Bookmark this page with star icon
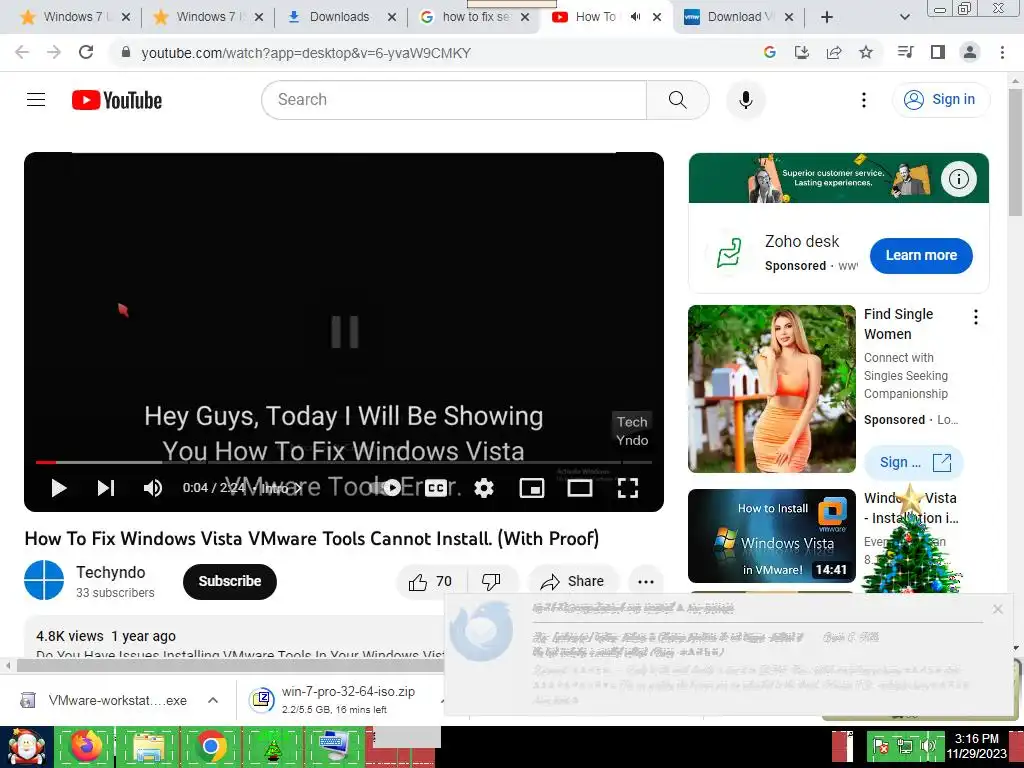This screenshot has height=768, width=1024. click(x=866, y=52)
